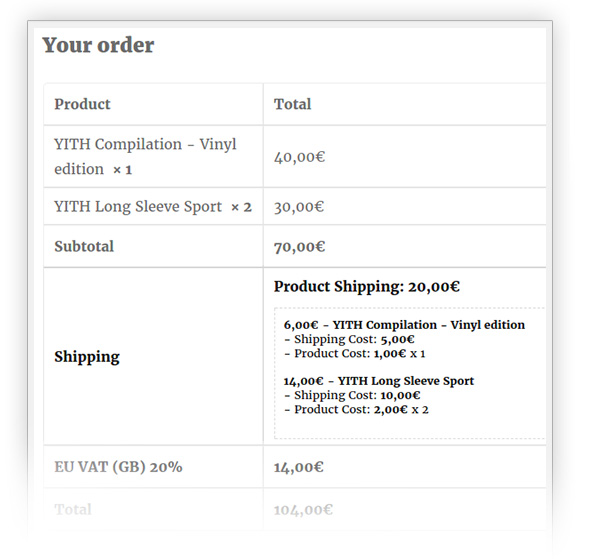The width and height of the screenshot is (600, 559).
Task: Click the Shipping row label
Action: (x=86, y=356)
